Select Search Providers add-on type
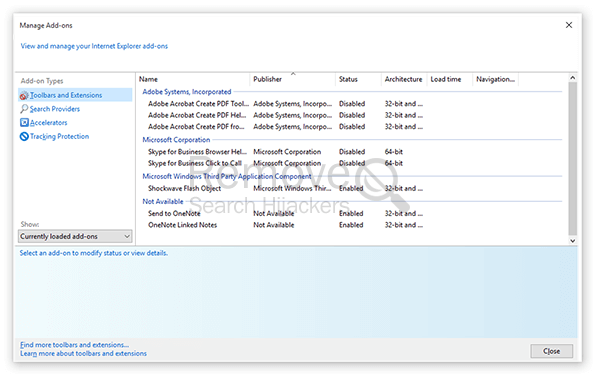 55,109
